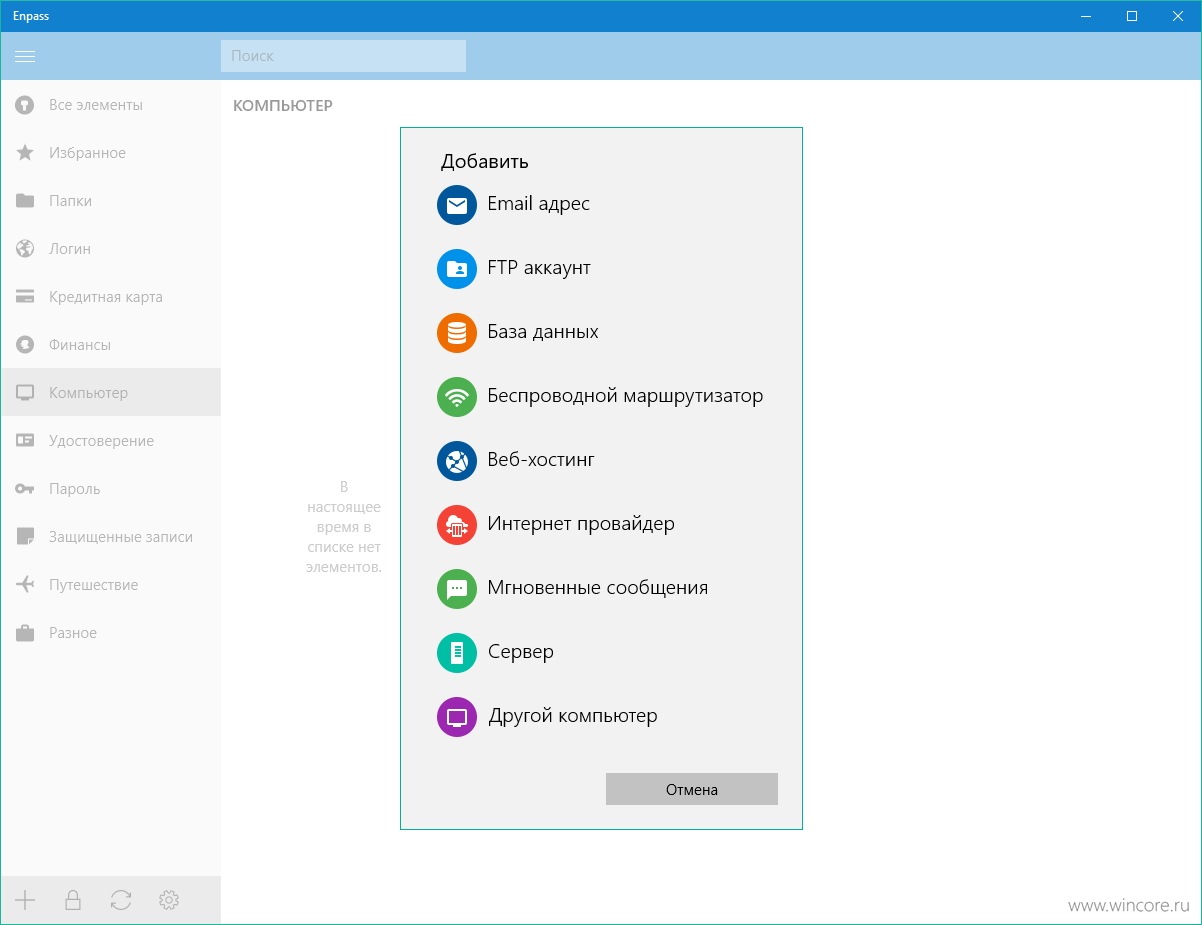Click the Логин globe icon
Viewport: 1202px width, 925px height.
point(25,248)
